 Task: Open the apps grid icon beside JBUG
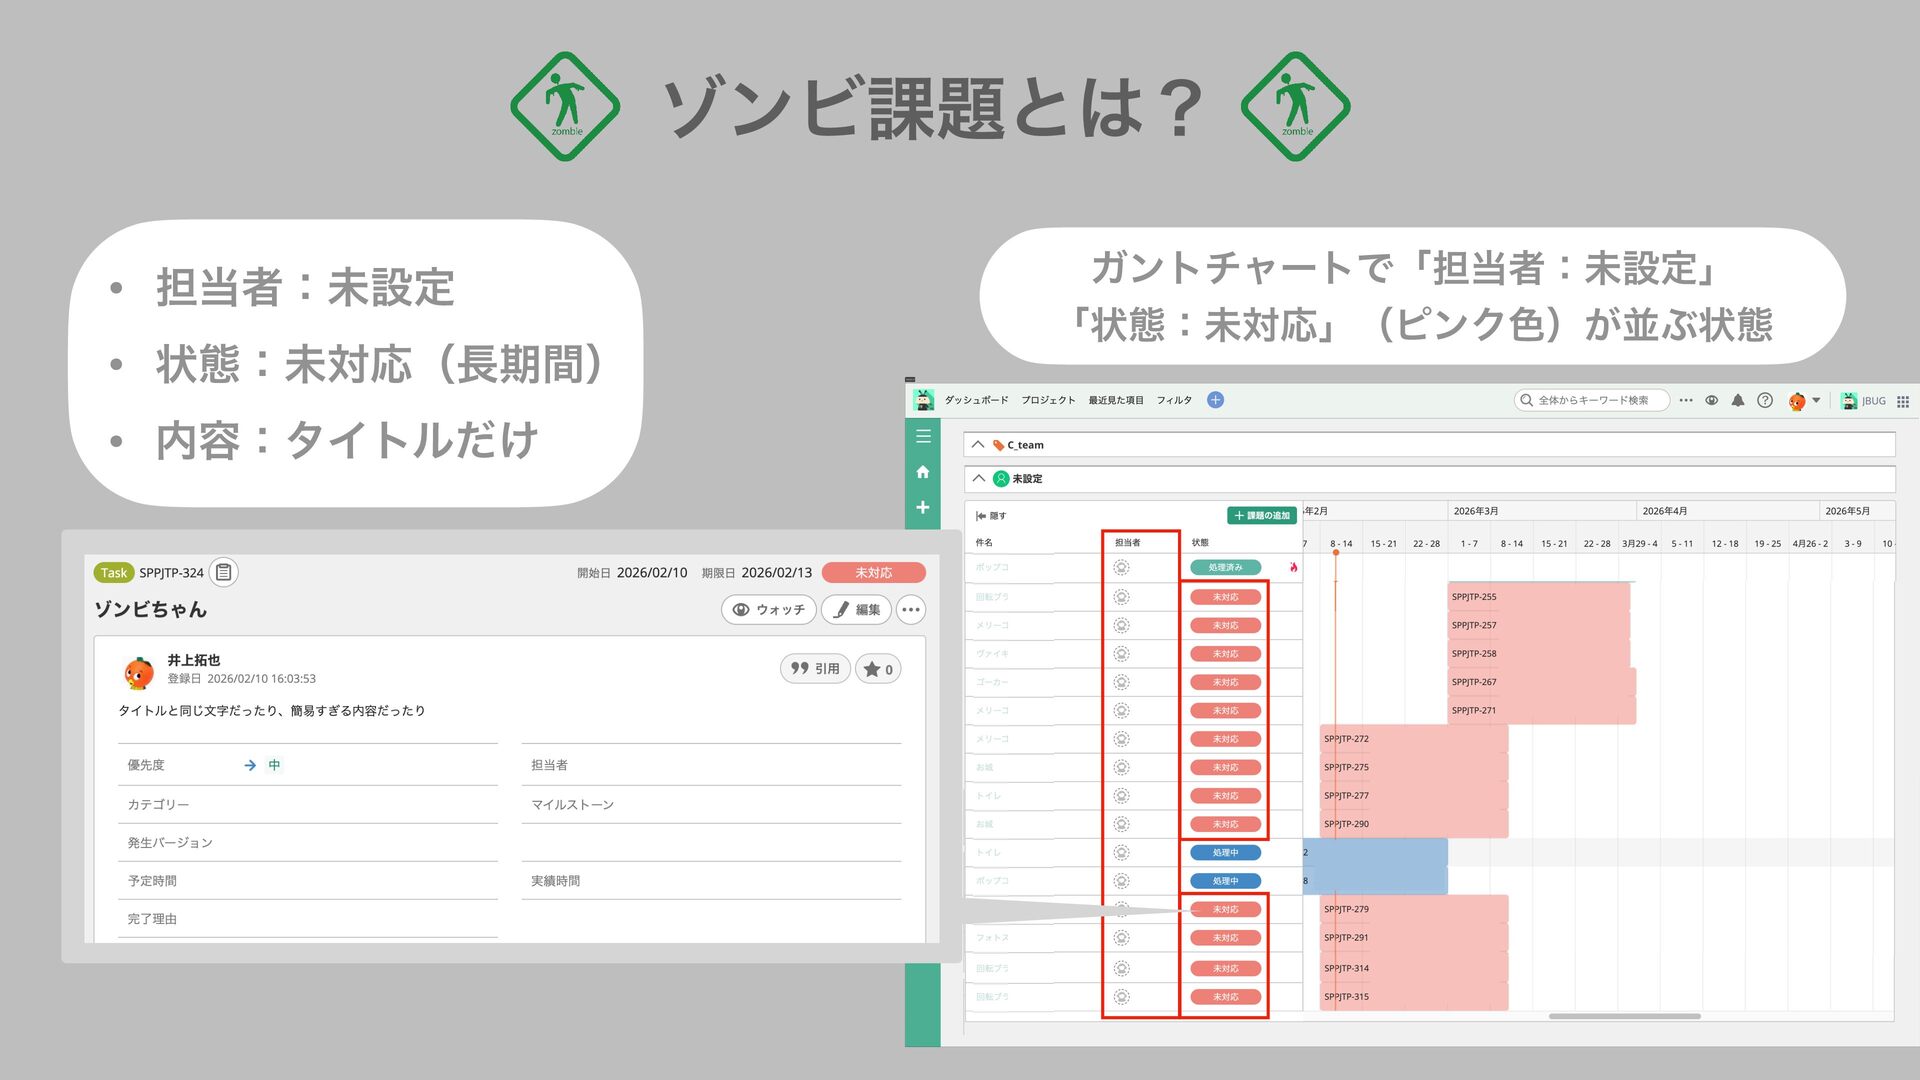1903,401
